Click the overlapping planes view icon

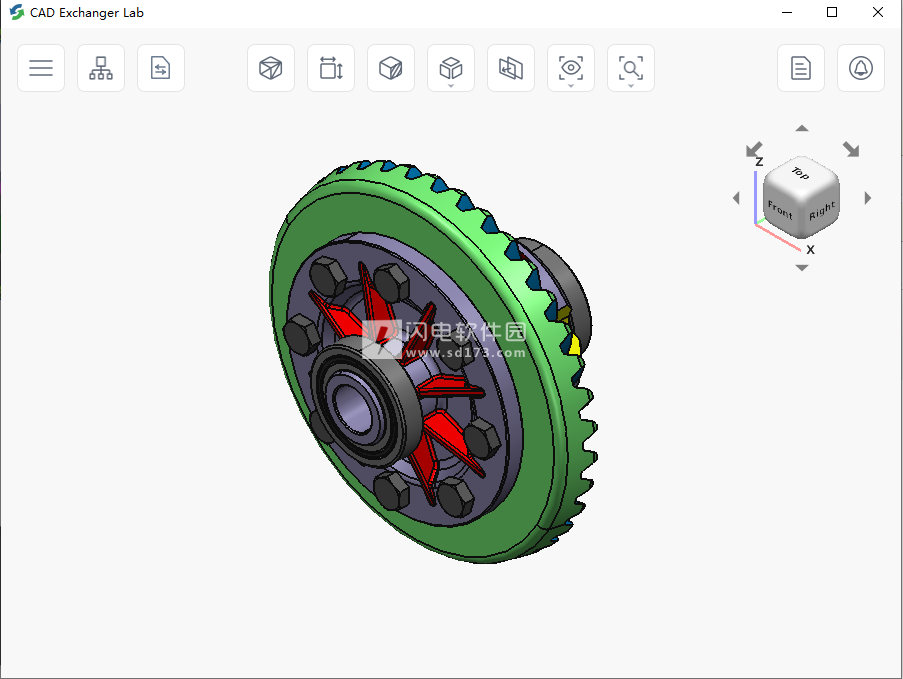click(x=511, y=68)
